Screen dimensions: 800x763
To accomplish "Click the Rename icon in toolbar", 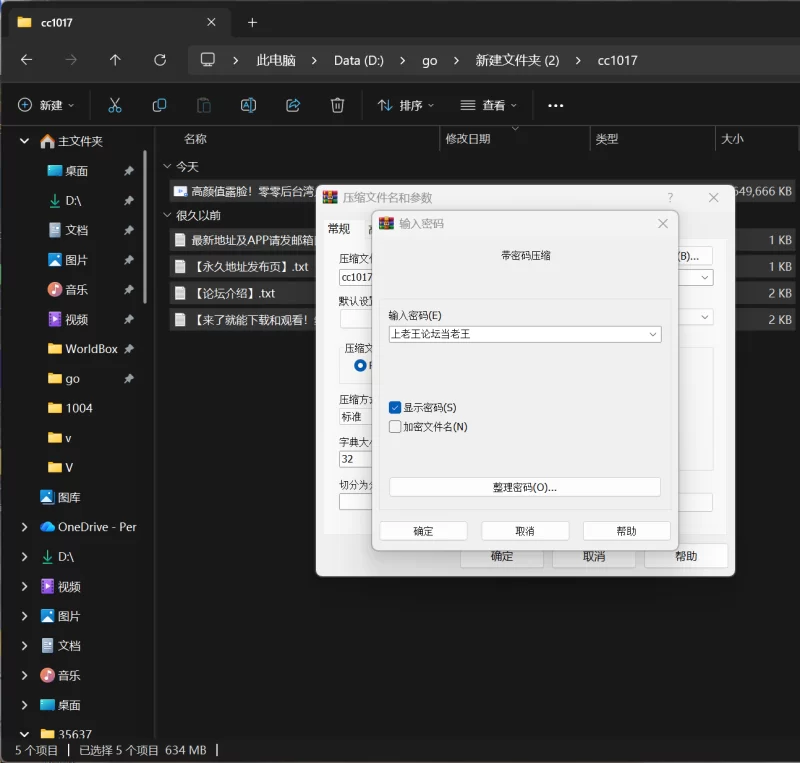I will pos(248,105).
